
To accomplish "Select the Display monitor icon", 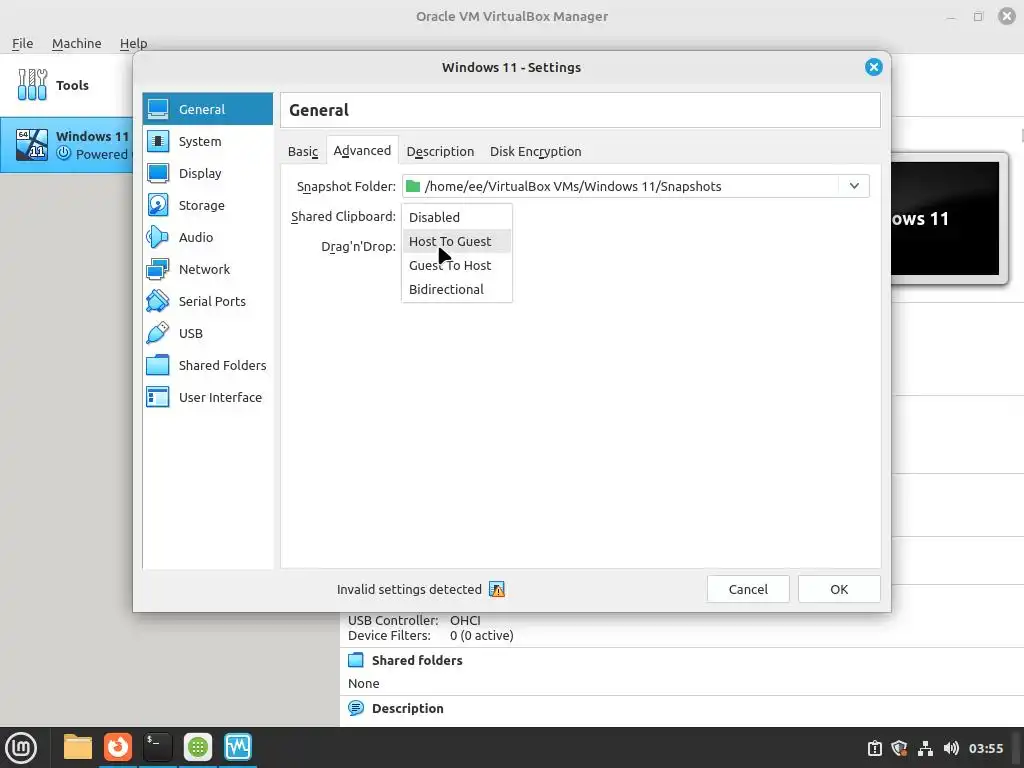I will pos(158,173).
